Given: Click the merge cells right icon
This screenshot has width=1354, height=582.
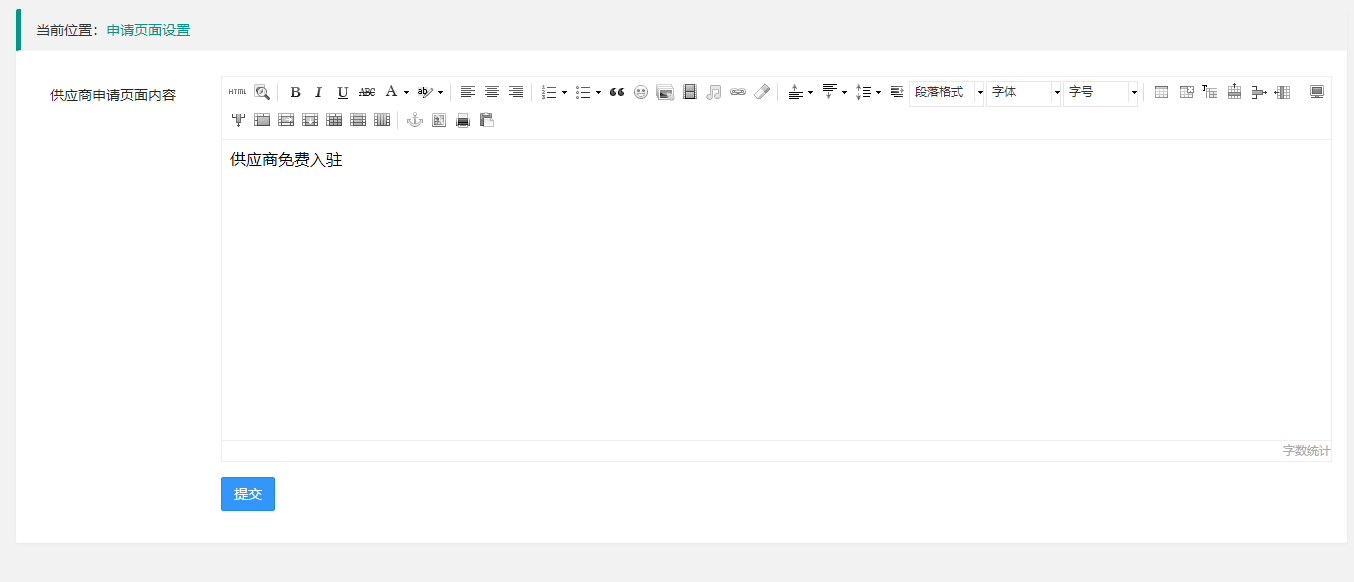Looking at the screenshot, I should click(286, 120).
